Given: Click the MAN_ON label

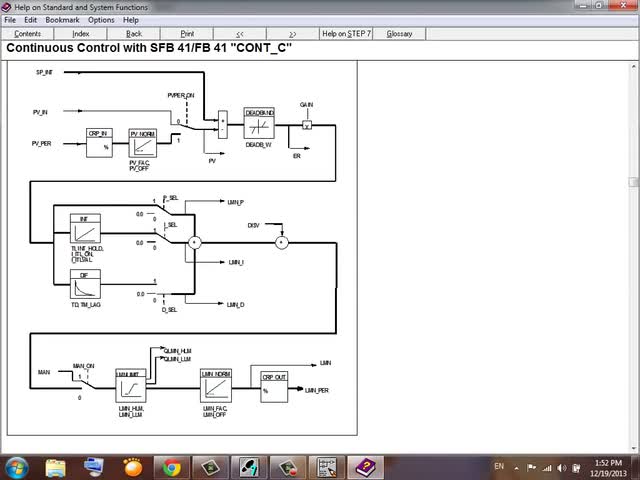Looking at the screenshot, I should click(x=84, y=366).
